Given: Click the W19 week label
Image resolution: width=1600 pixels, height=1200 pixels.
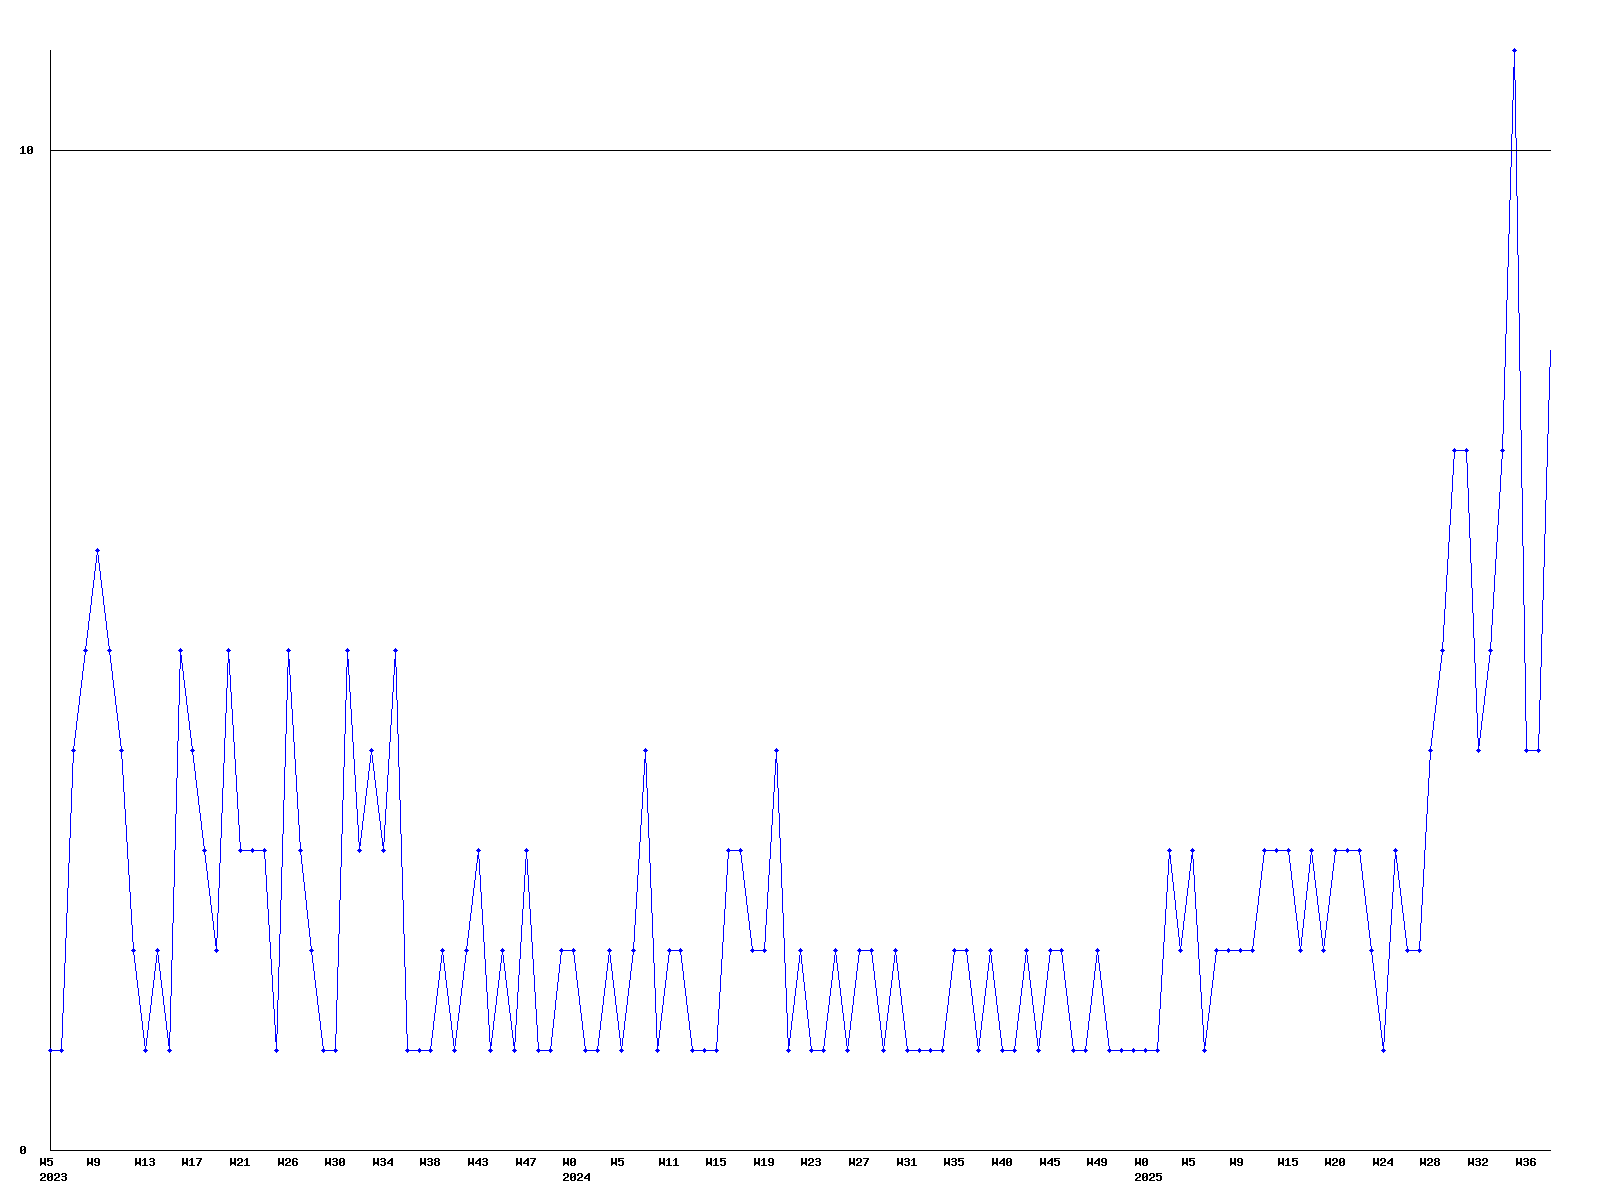Looking at the screenshot, I should click(764, 1162).
